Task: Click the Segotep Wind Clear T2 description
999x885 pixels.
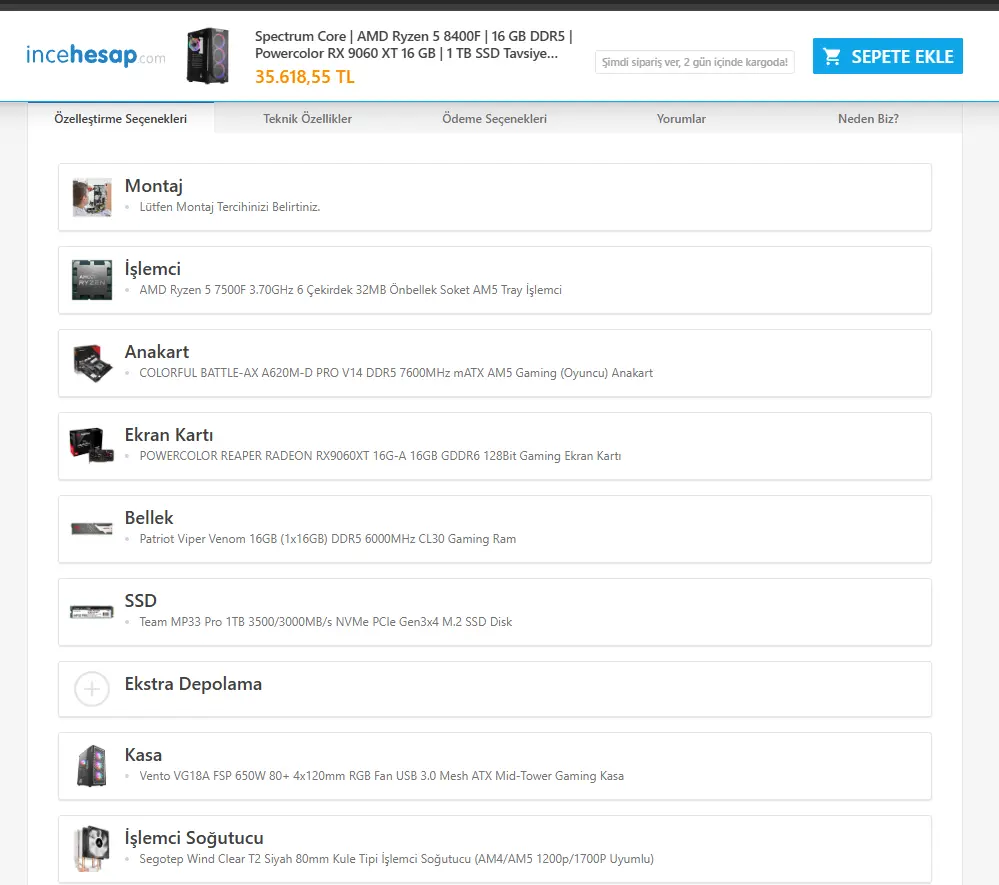Action: click(396, 859)
